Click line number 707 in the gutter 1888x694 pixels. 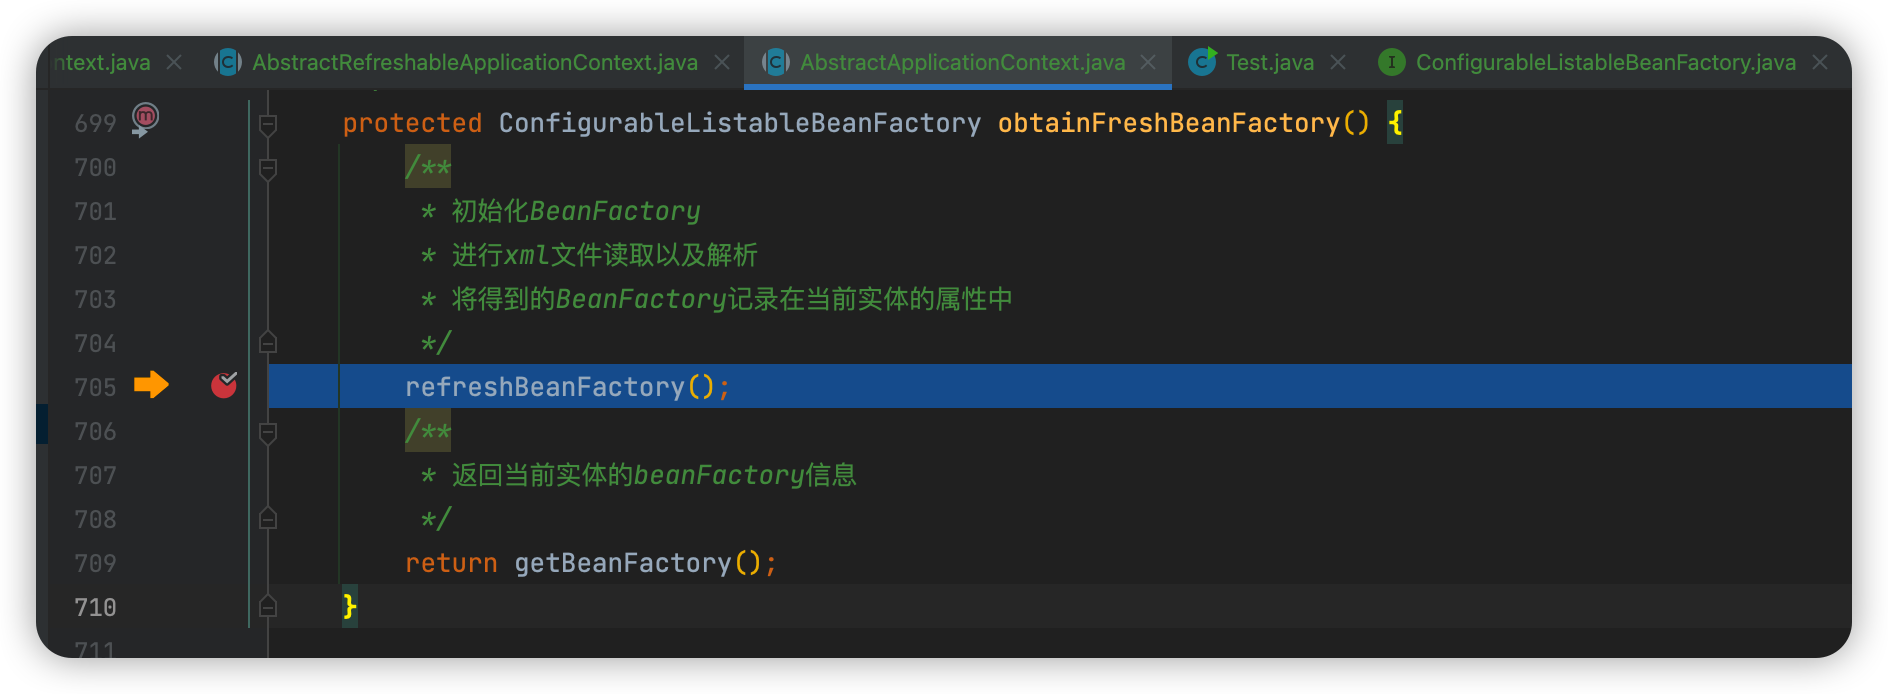95,476
